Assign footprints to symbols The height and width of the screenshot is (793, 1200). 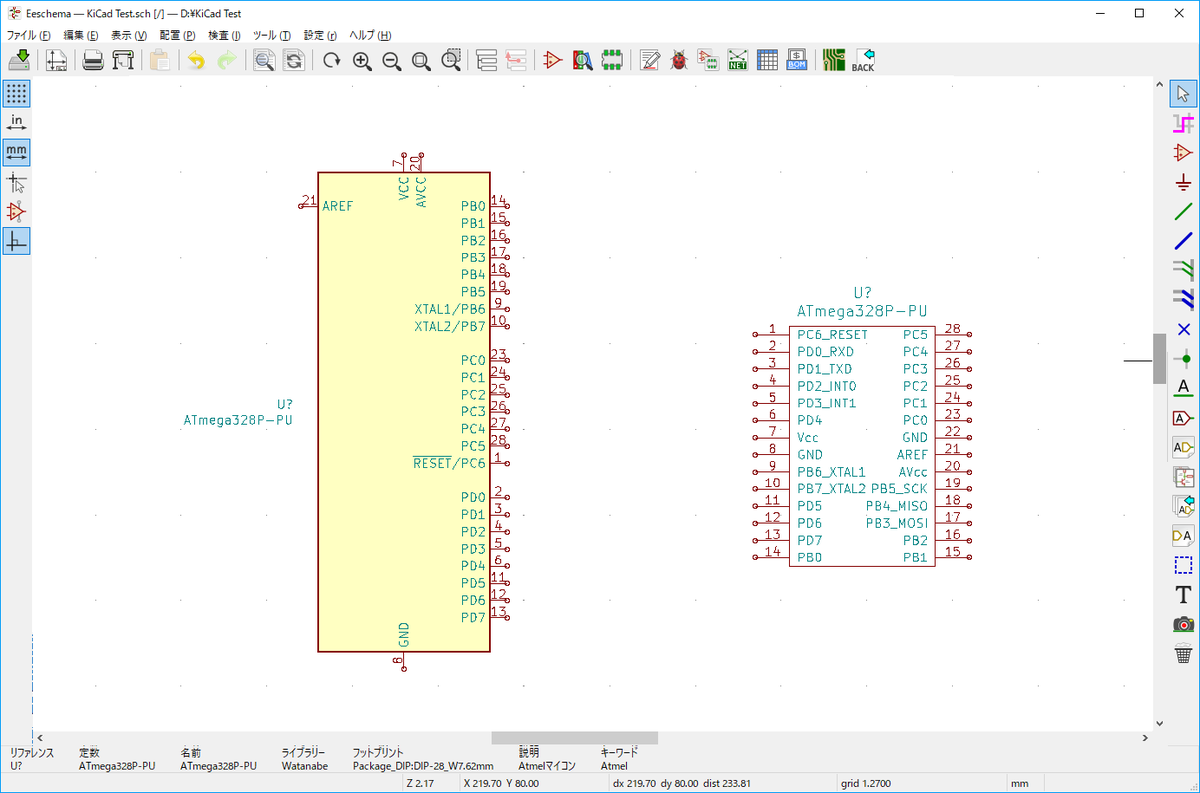point(709,60)
